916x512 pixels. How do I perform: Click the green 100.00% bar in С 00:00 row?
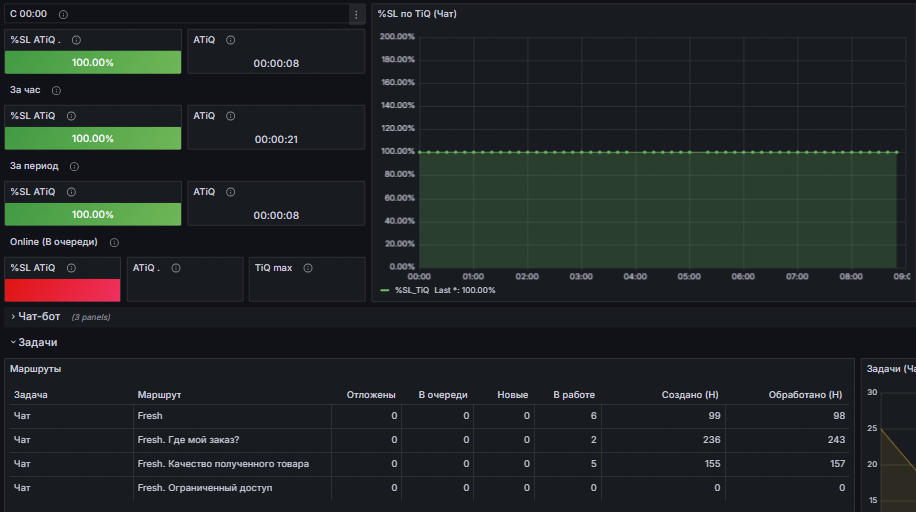point(93,63)
